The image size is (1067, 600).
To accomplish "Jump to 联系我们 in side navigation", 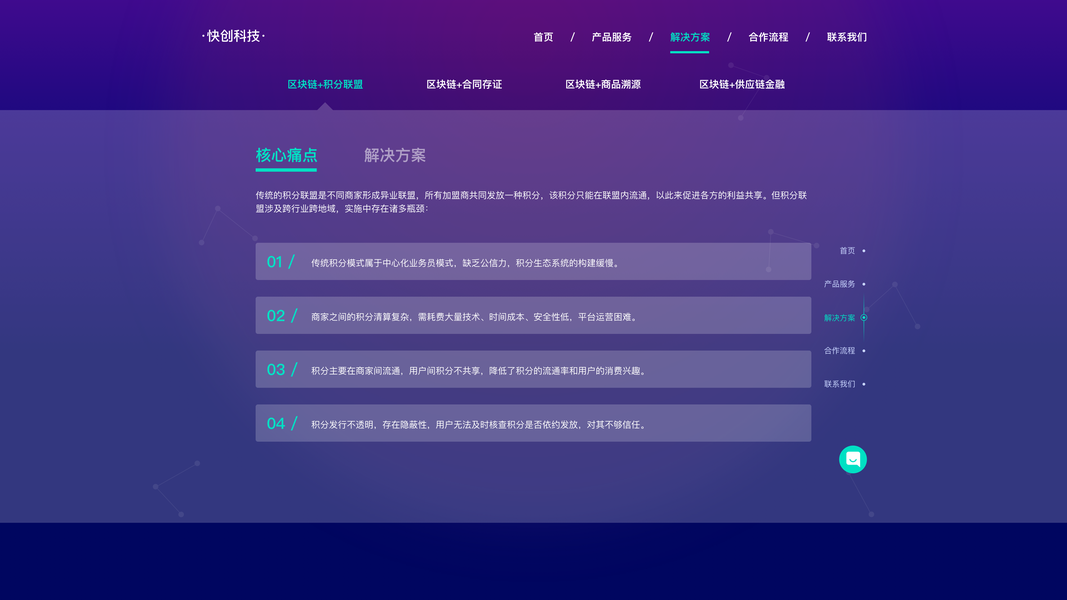I will click(840, 384).
